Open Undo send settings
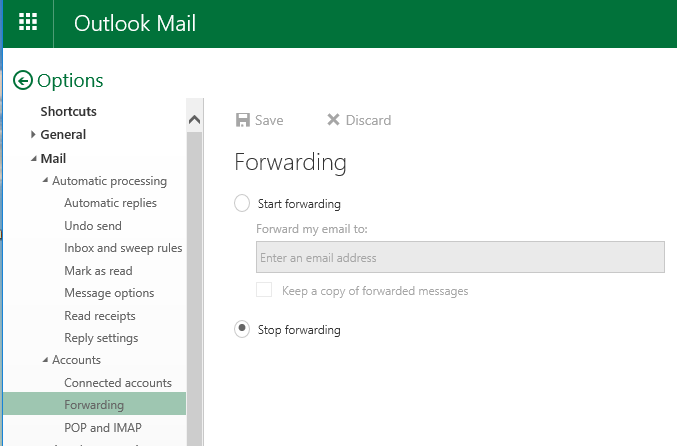 93,226
